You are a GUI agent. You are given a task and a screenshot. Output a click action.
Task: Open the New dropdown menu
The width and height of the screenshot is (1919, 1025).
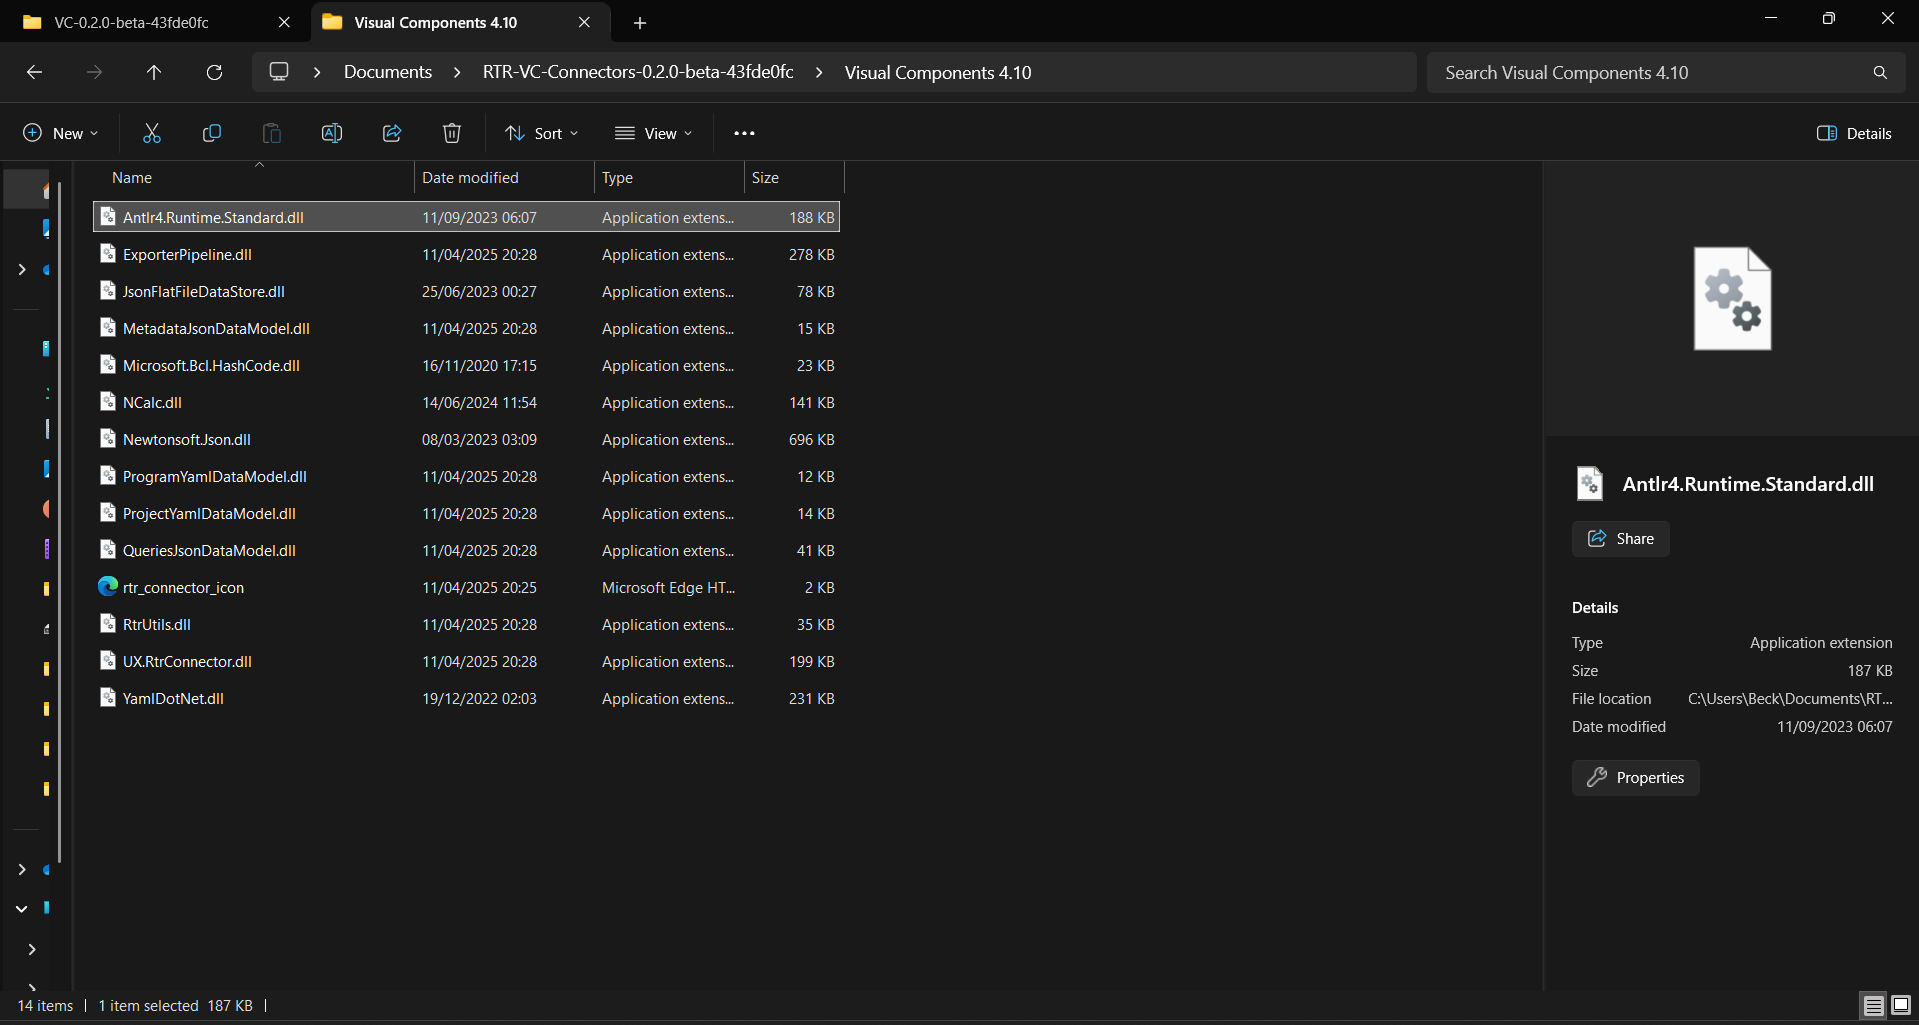60,133
